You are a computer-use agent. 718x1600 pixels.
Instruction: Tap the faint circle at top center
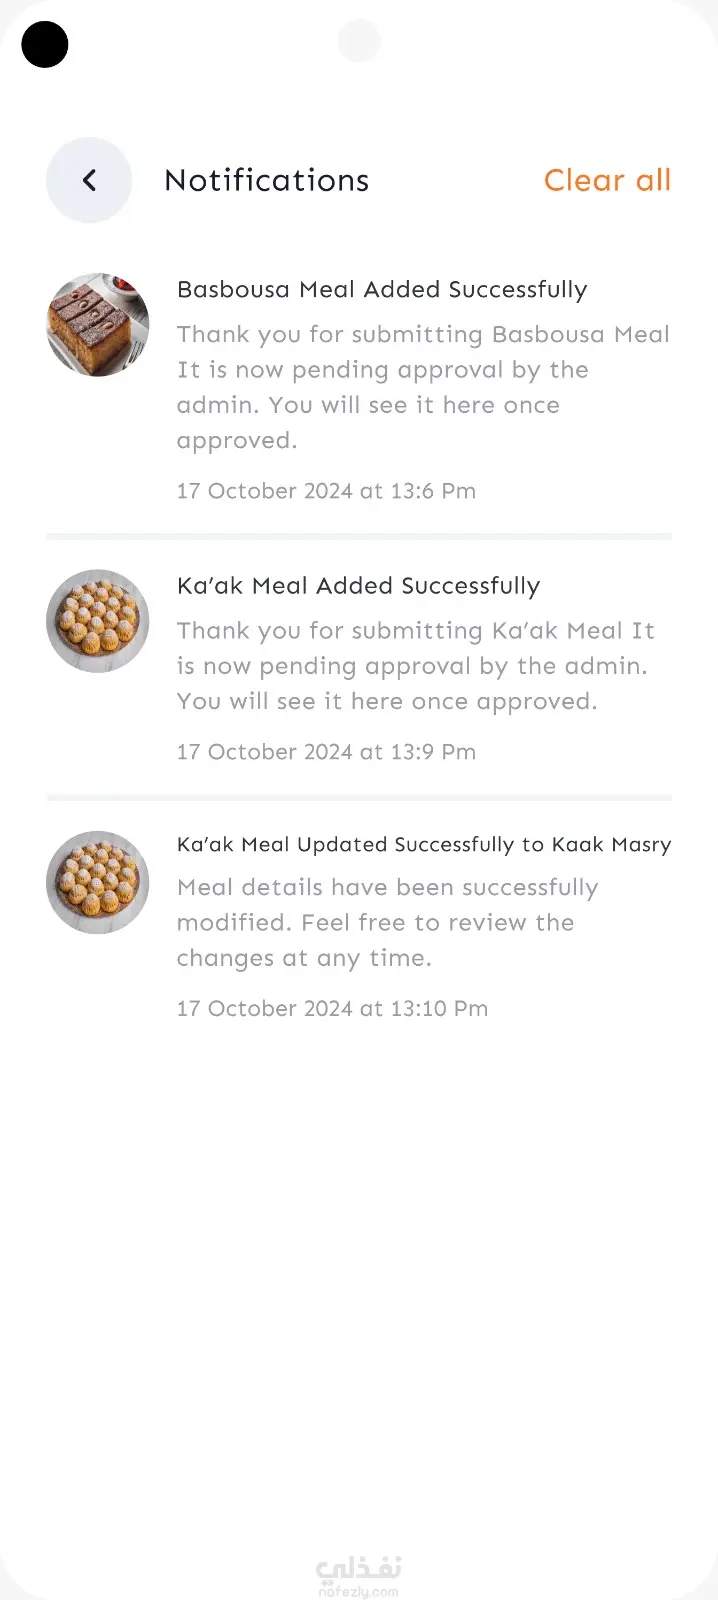(x=359, y=42)
